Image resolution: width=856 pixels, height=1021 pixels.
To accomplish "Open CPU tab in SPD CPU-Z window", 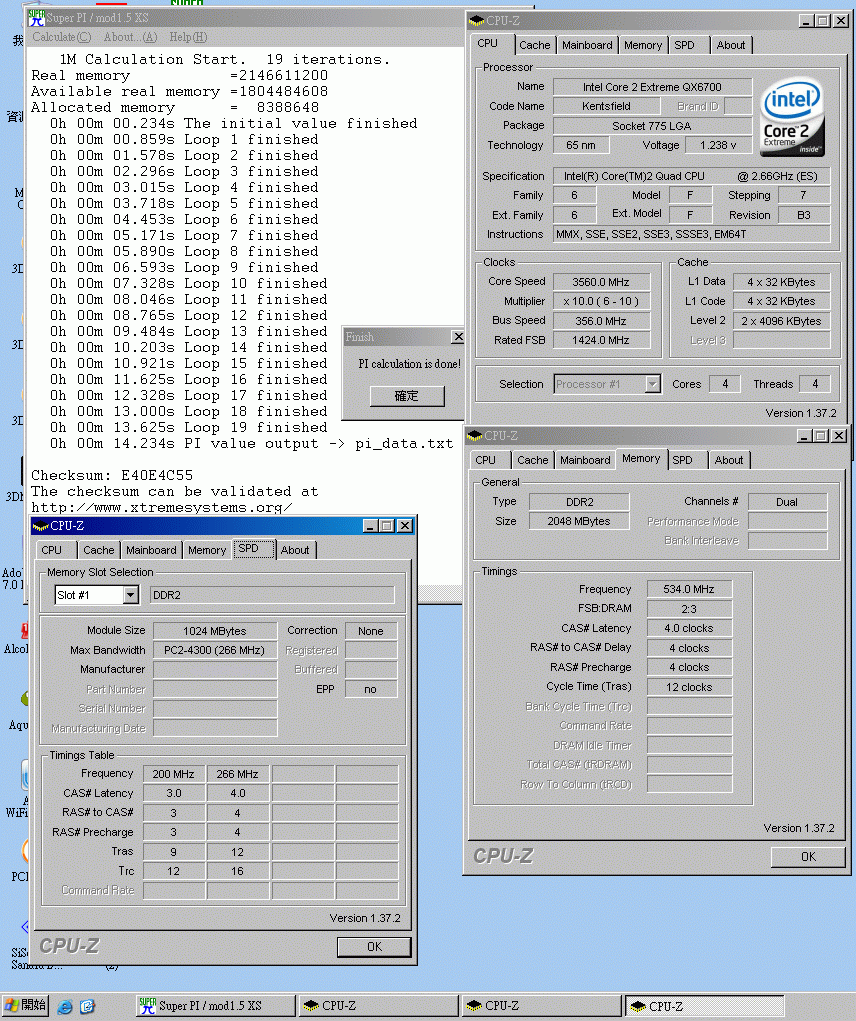I will coord(51,550).
